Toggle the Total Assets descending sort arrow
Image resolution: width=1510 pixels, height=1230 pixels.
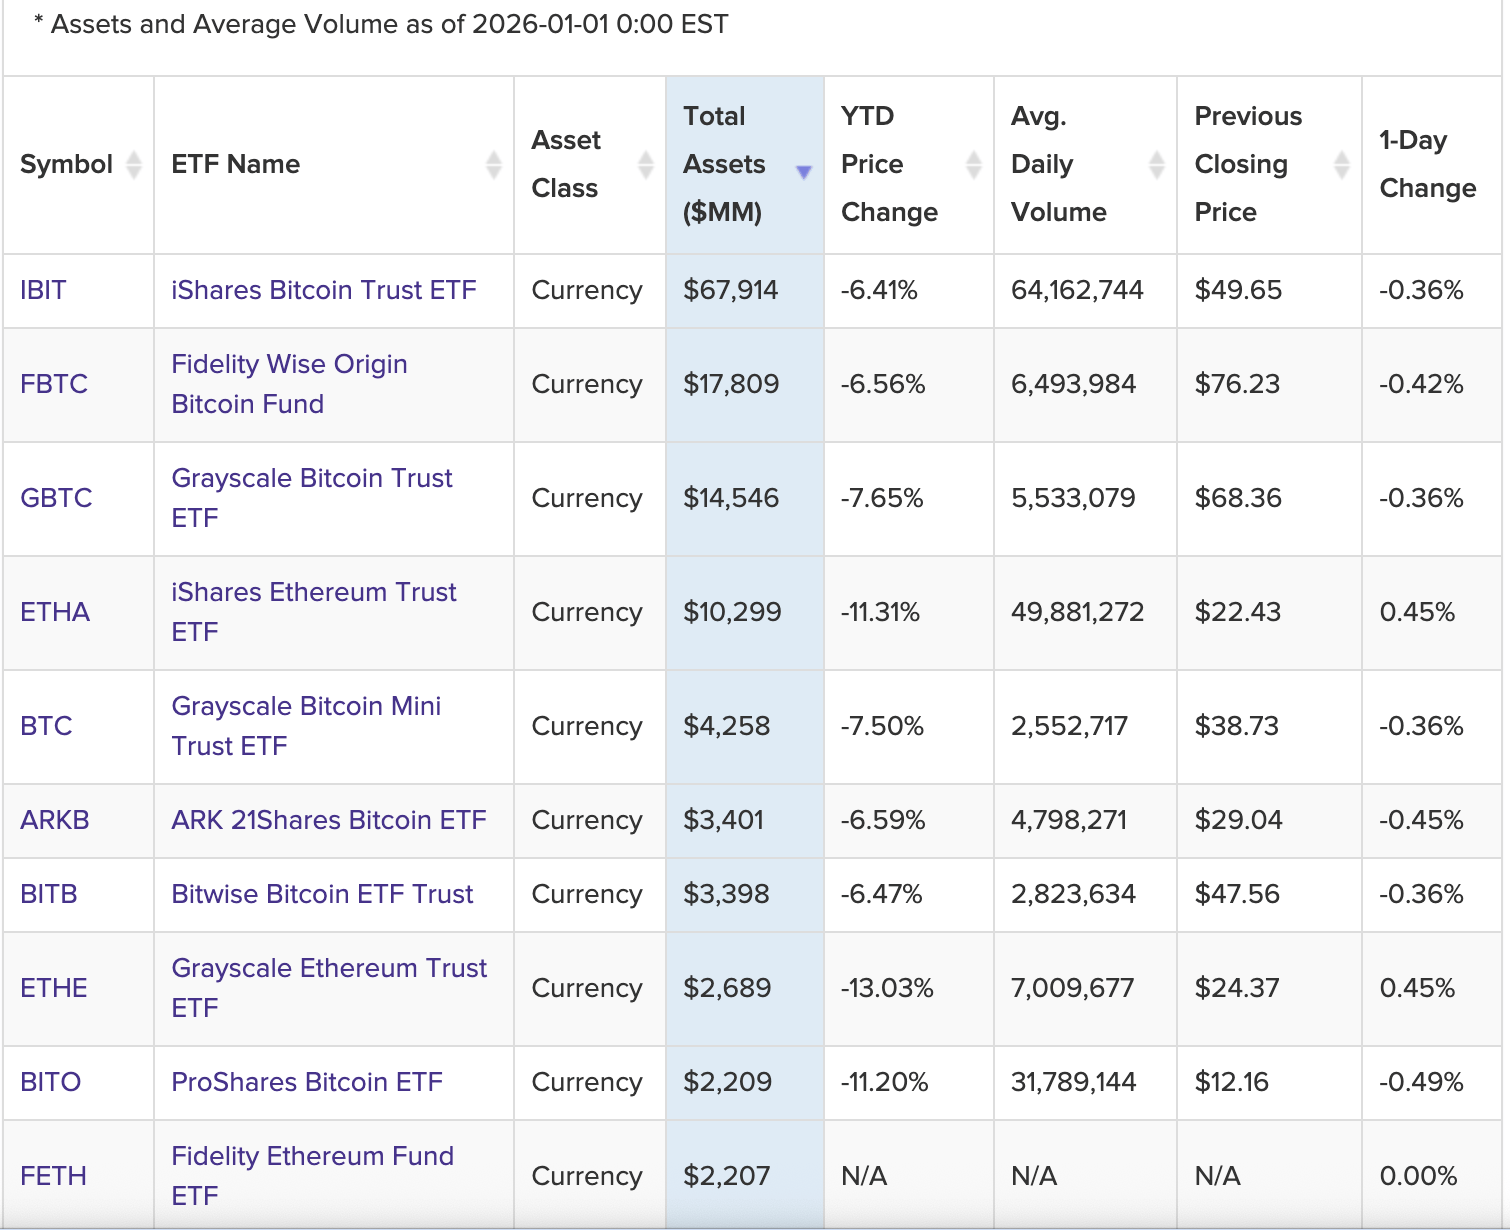pyautogui.click(x=803, y=172)
